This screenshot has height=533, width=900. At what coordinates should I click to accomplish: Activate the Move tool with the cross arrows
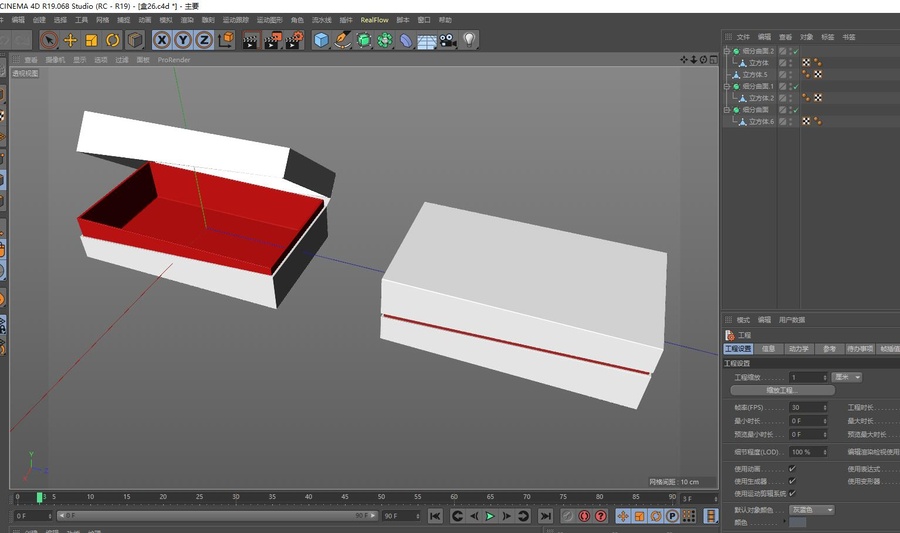coord(71,40)
